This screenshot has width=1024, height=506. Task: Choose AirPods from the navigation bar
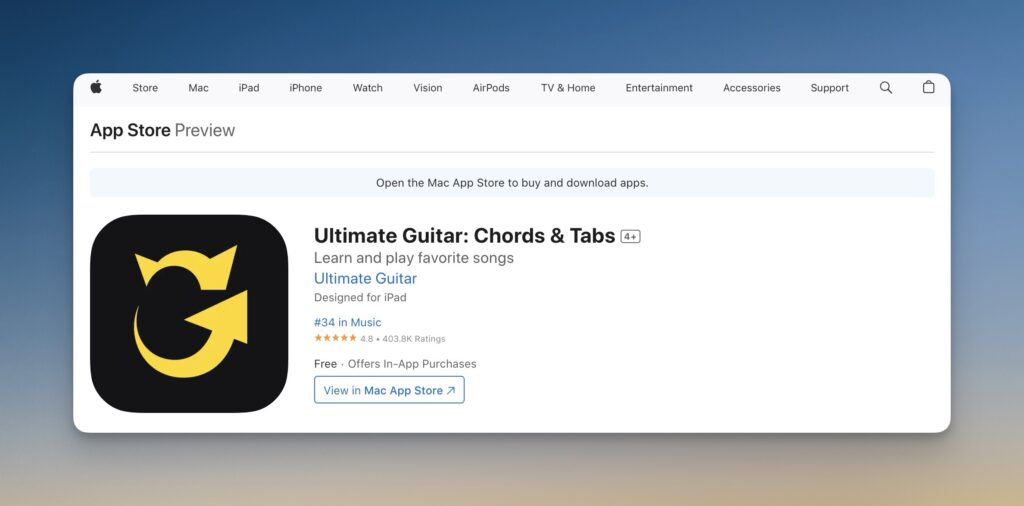[491, 88]
